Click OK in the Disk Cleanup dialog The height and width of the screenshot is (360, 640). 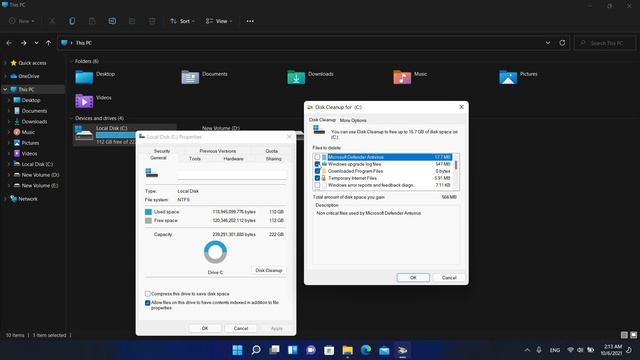click(x=413, y=278)
